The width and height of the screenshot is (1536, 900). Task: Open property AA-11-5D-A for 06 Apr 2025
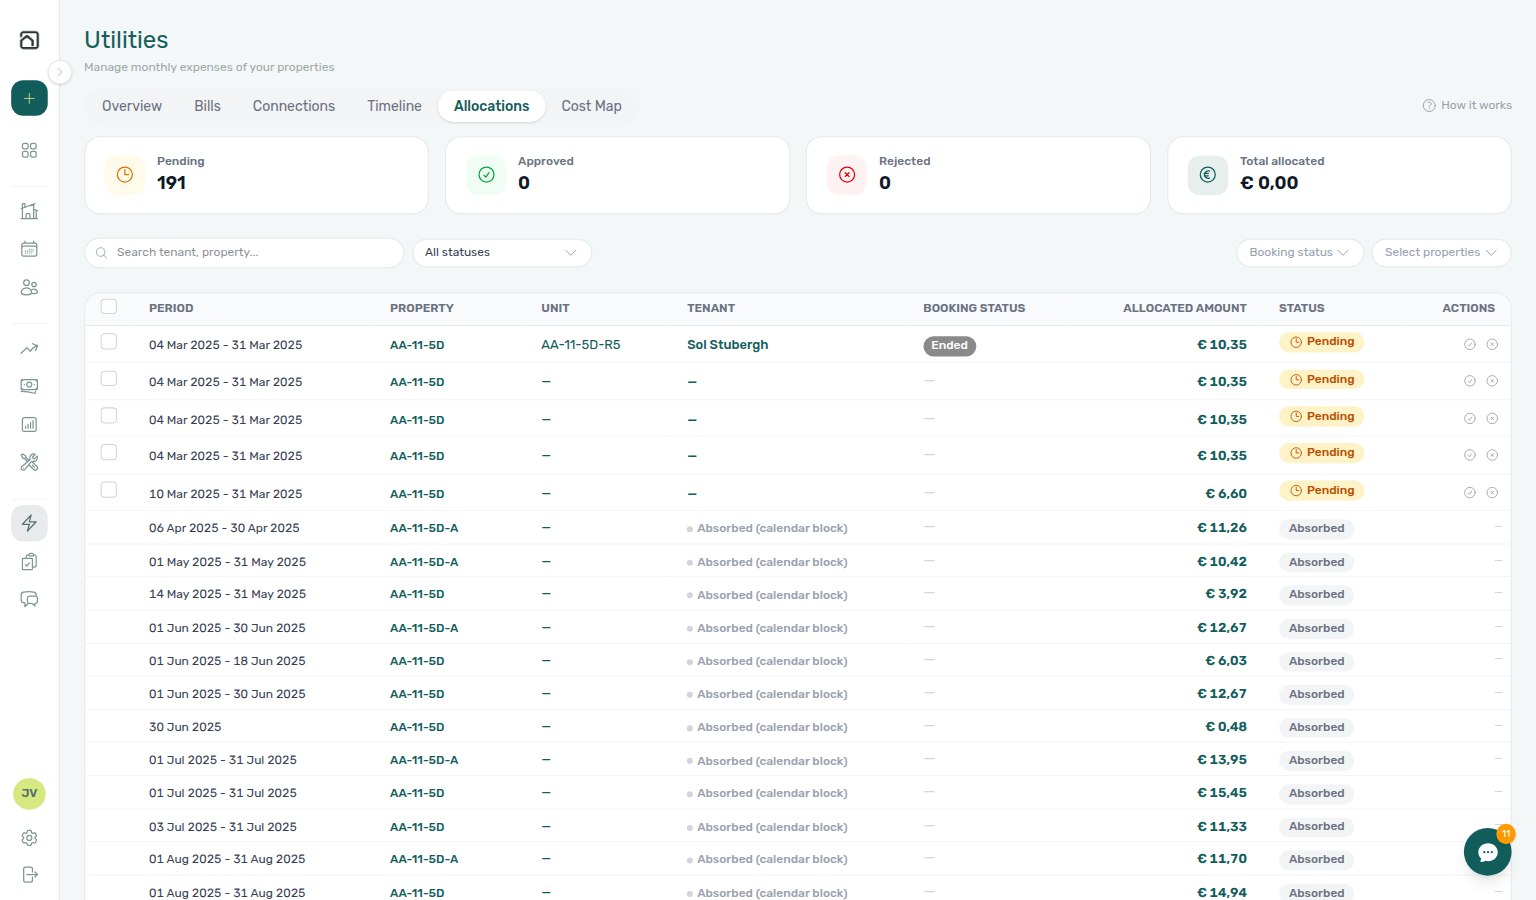pos(424,528)
